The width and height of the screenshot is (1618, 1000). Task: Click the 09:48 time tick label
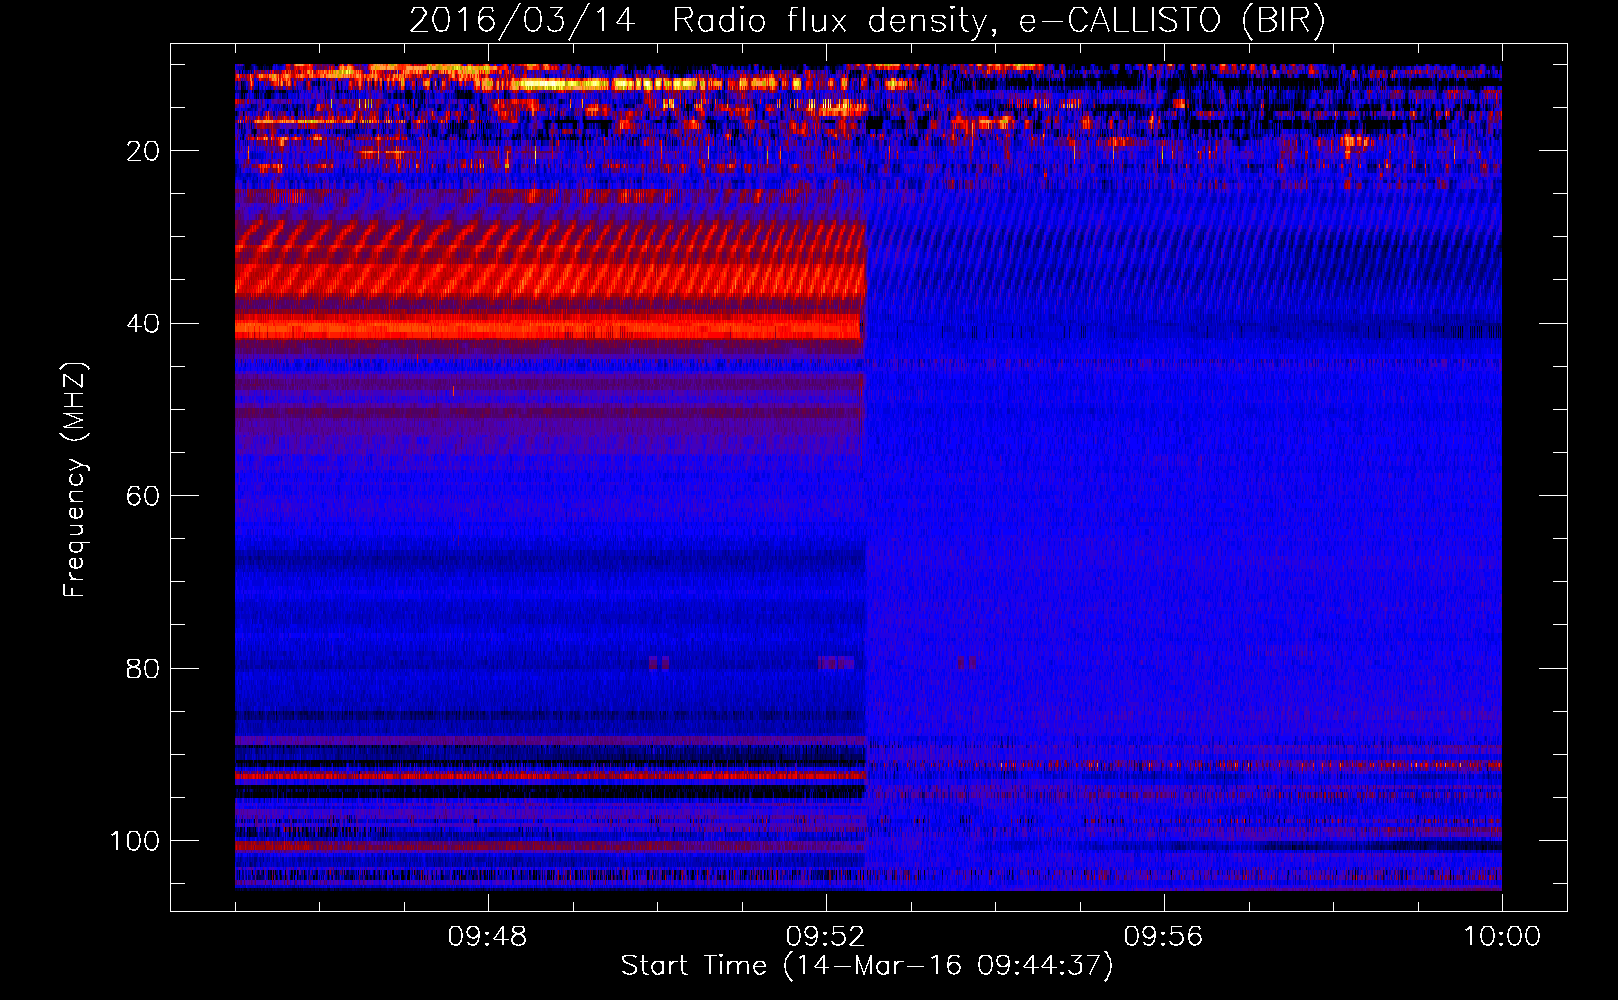[x=487, y=937]
